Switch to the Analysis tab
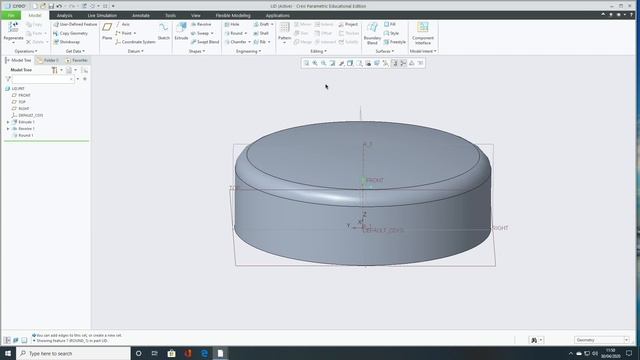Screen dimensions: 640x360 [64, 16]
